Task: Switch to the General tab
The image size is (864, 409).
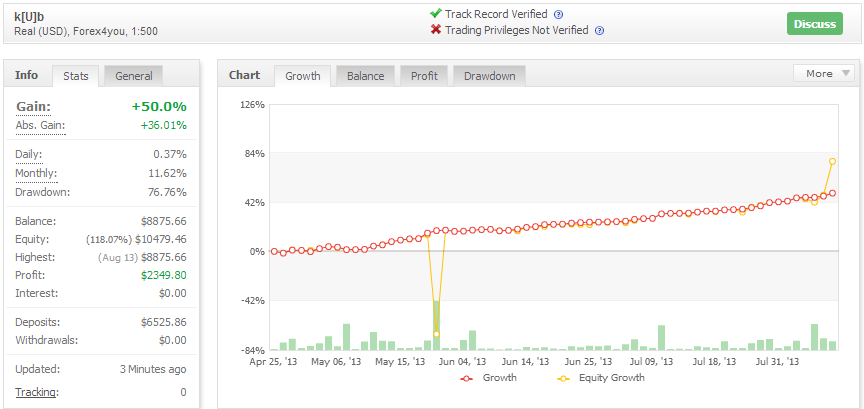Action: tap(133, 76)
